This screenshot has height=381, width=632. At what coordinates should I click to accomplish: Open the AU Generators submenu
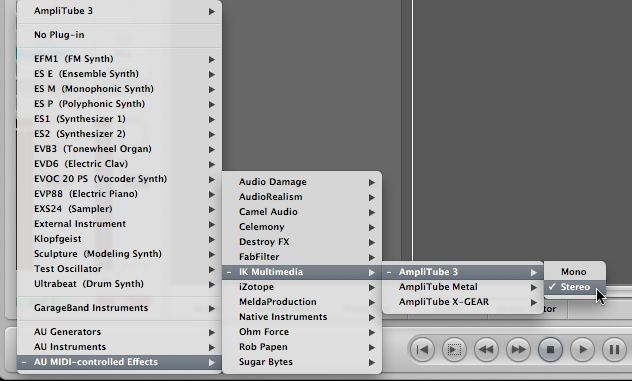click(119, 332)
